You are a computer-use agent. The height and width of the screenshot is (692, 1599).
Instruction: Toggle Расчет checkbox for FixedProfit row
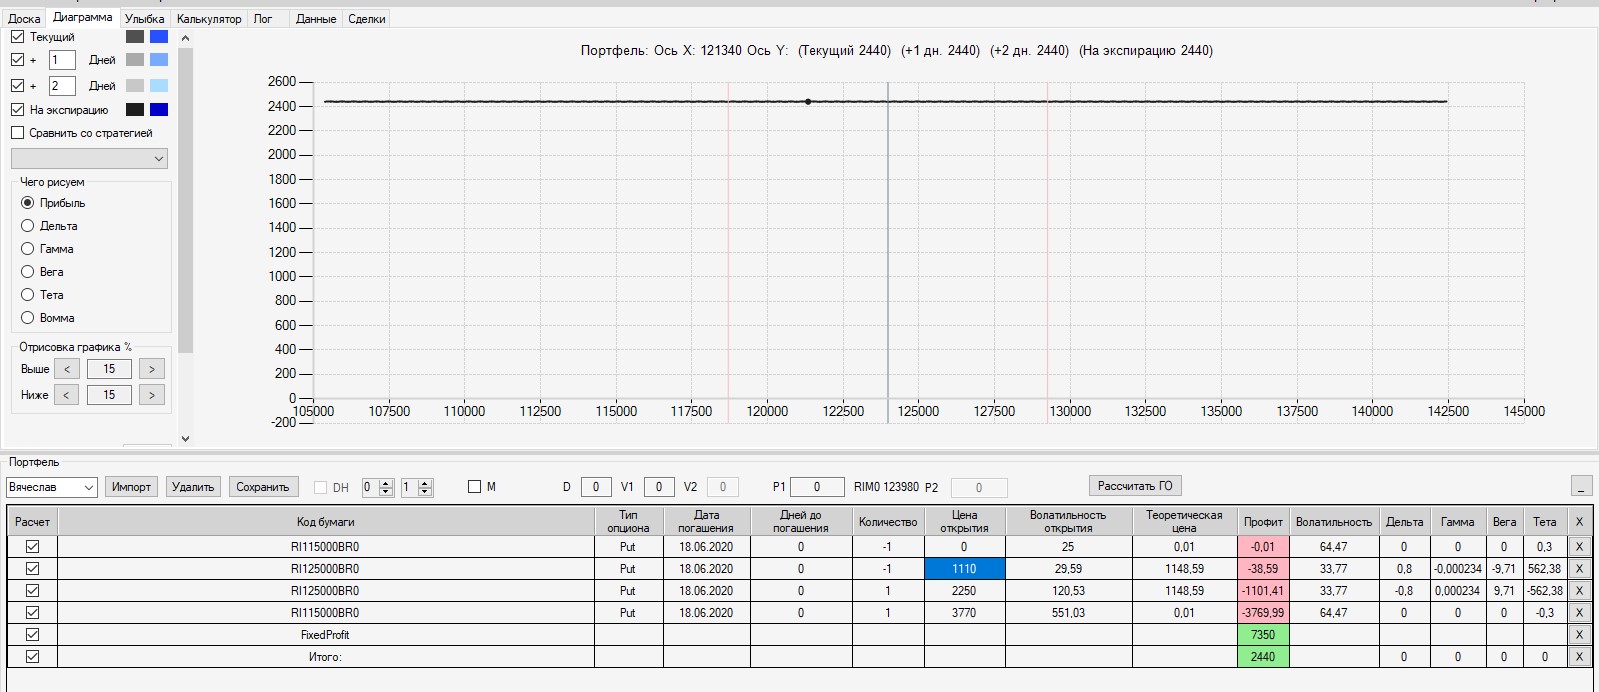pyautogui.click(x=32, y=634)
